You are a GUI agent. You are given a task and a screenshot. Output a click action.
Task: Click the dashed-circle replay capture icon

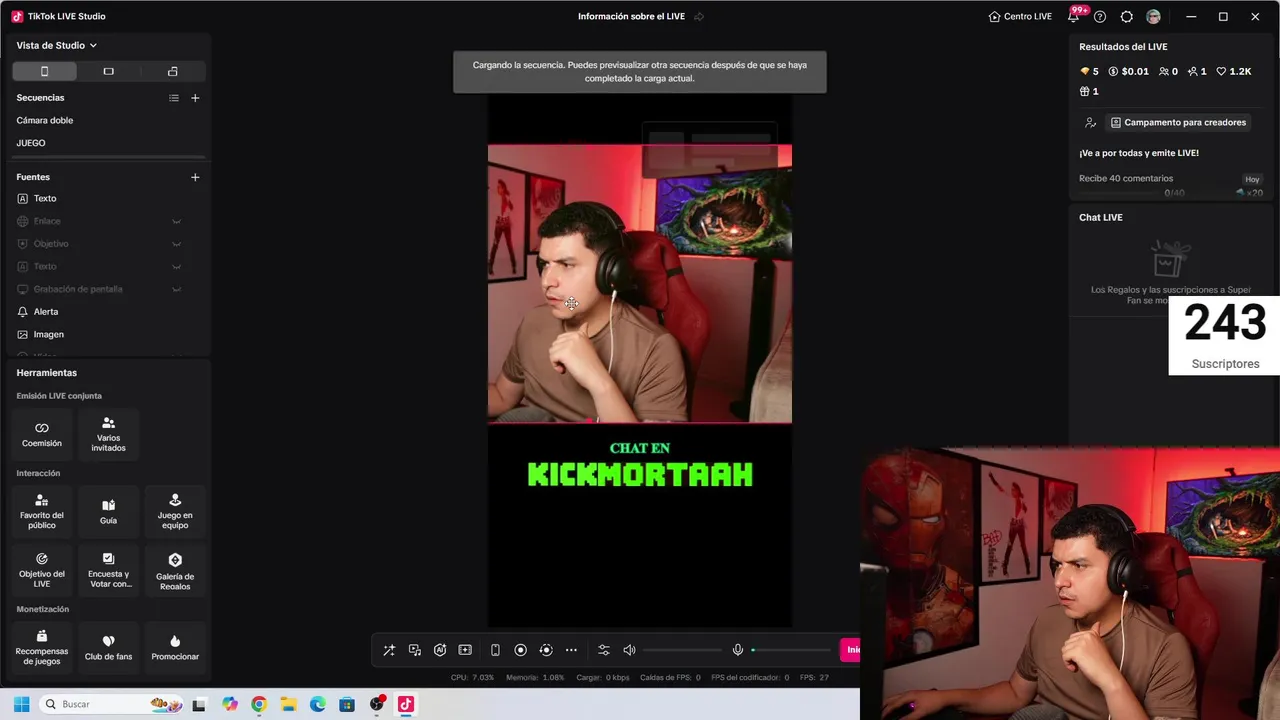tap(546, 650)
